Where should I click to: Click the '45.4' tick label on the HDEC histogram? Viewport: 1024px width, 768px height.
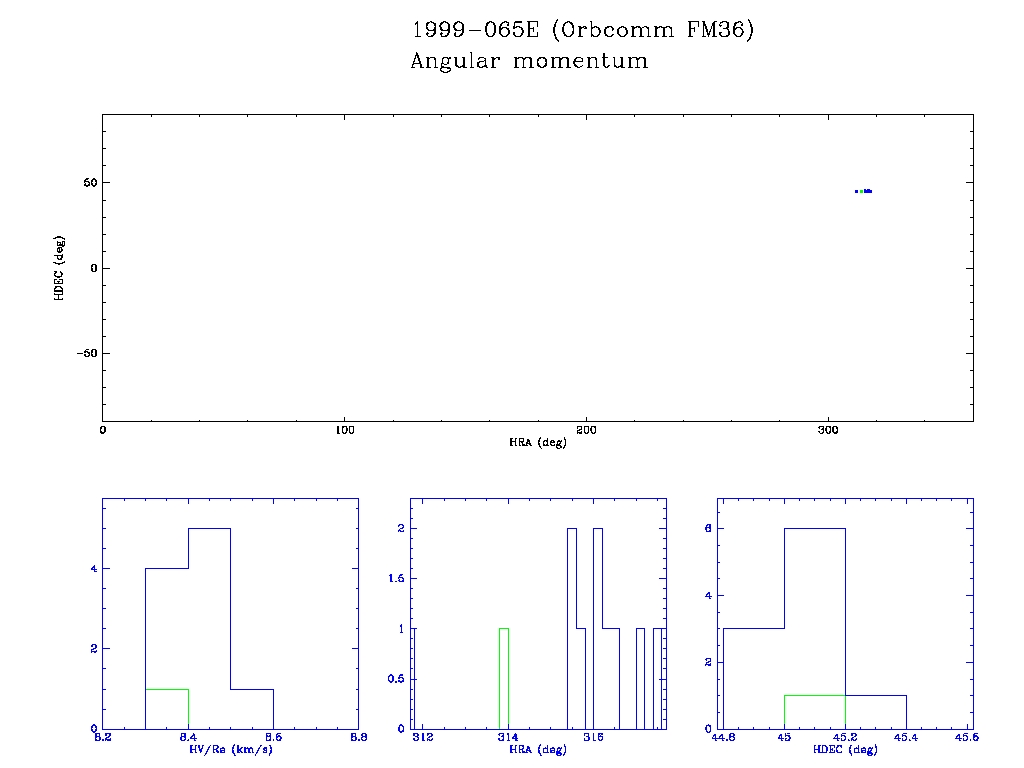(x=906, y=738)
